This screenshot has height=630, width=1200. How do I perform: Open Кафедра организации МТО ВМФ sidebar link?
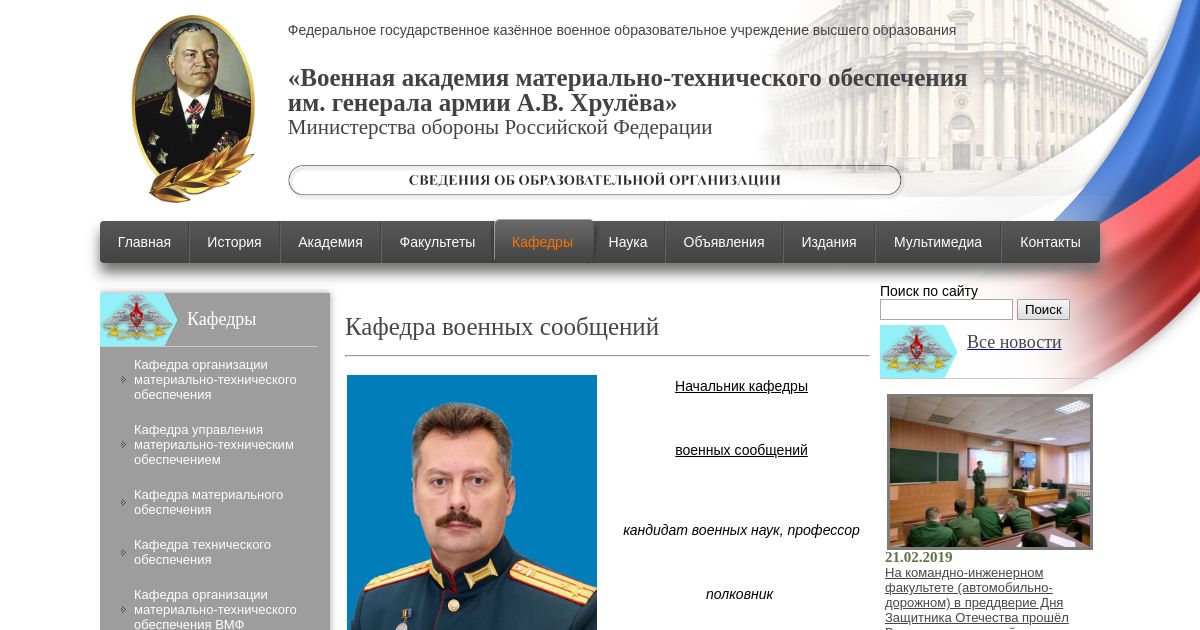click(x=215, y=609)
